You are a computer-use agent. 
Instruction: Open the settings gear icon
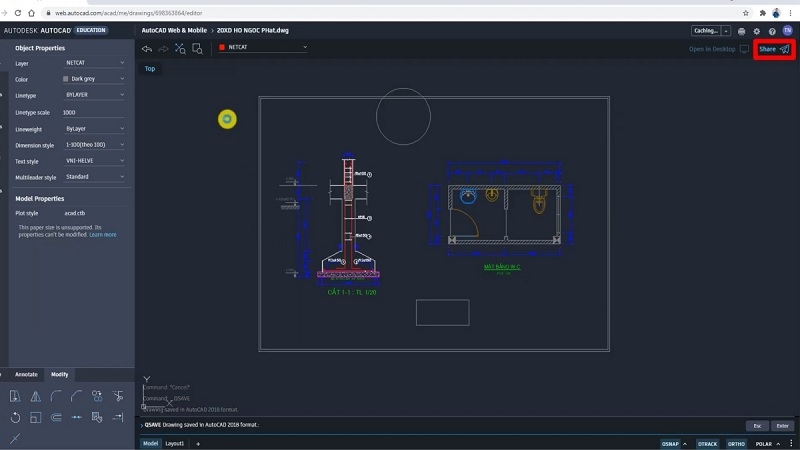point(757,31)
